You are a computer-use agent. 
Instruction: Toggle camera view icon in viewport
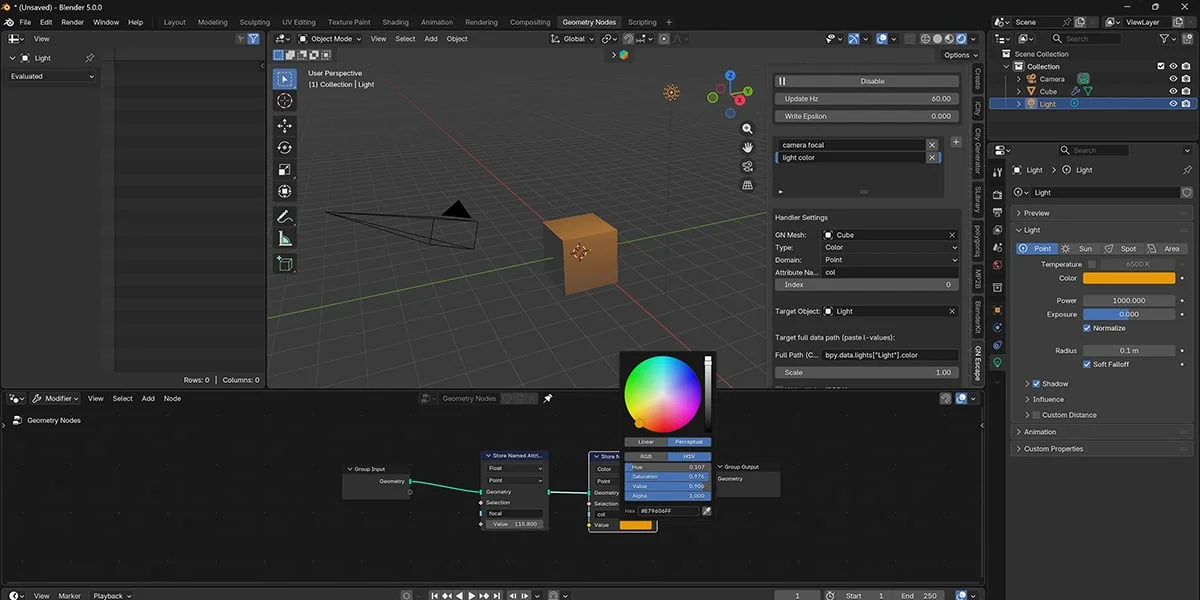(x=747, y=166)
